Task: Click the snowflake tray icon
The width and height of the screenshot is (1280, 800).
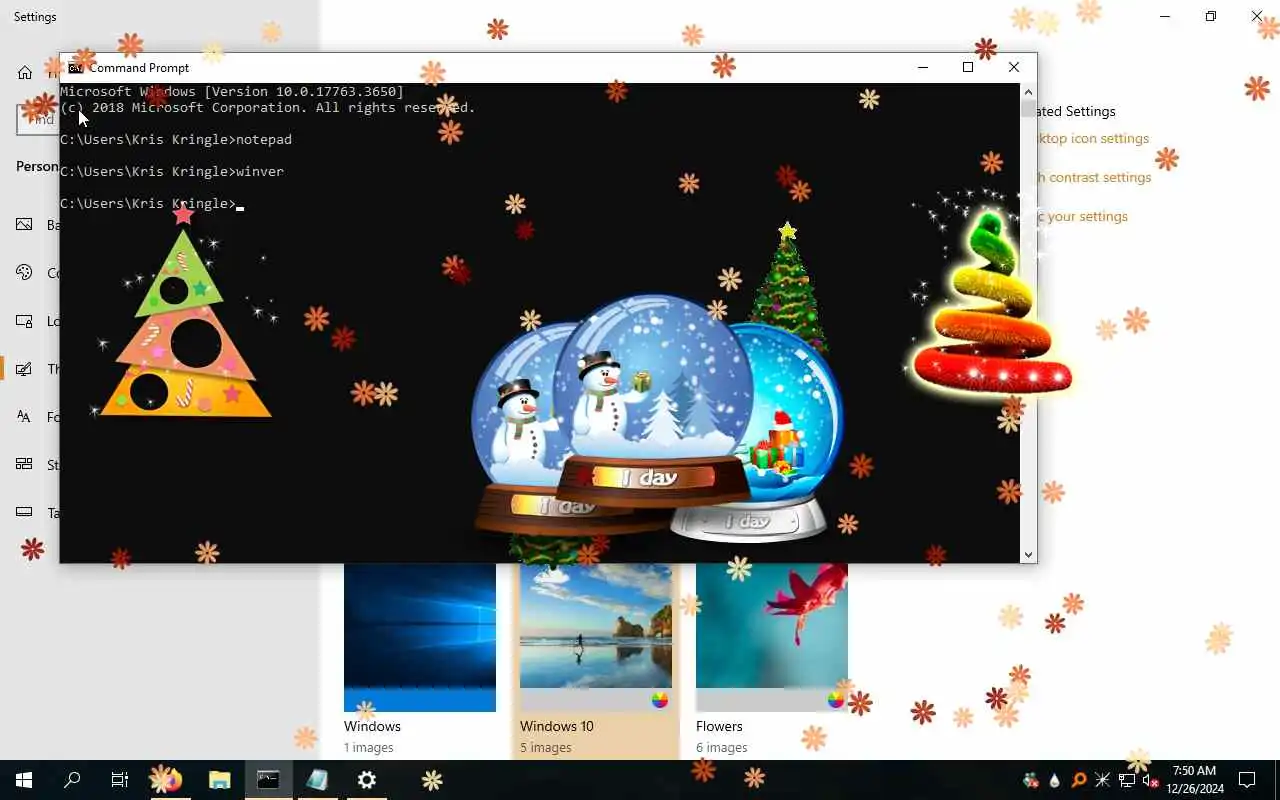Action: pyautogui.click(x=1102, y=780)
